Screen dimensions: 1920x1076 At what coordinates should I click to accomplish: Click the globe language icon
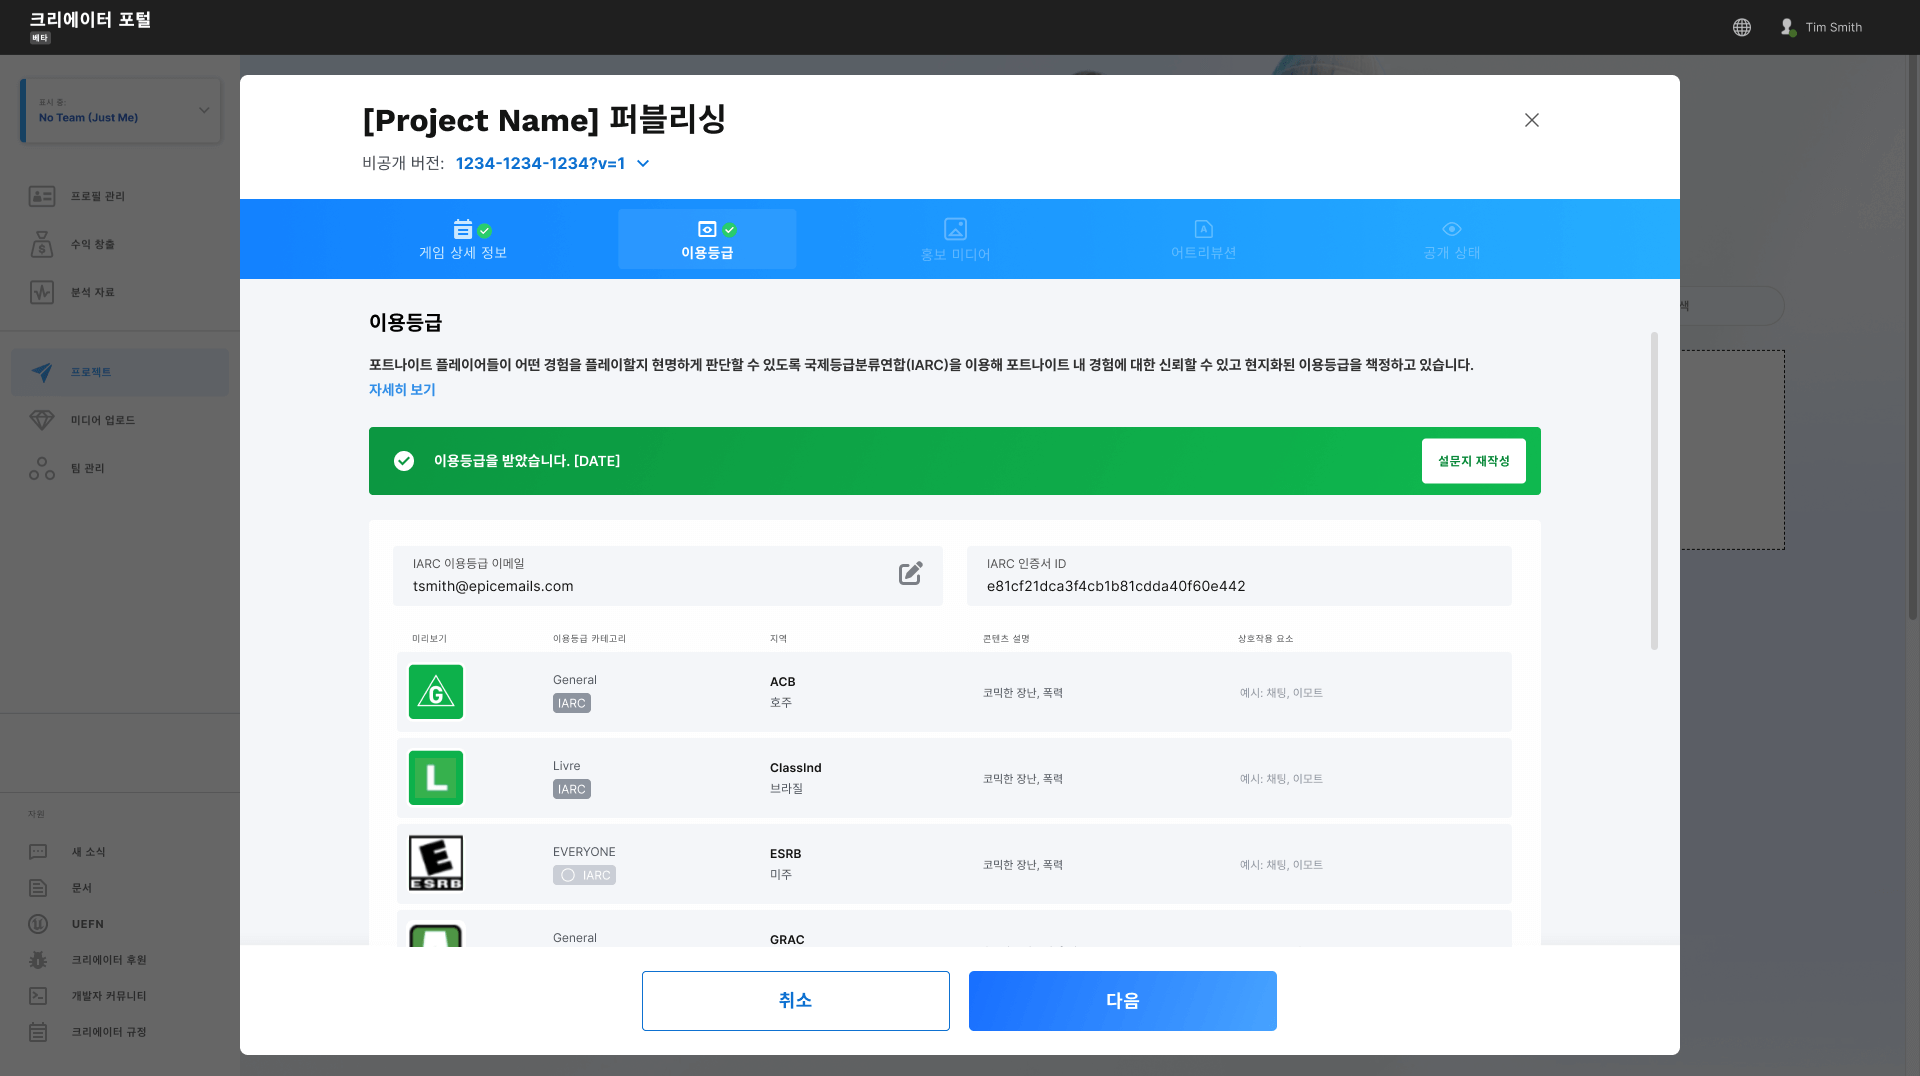click(x=1742, y=27)
